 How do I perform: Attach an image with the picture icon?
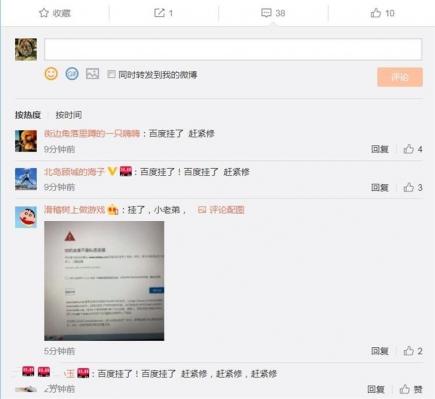pos(92,74)
